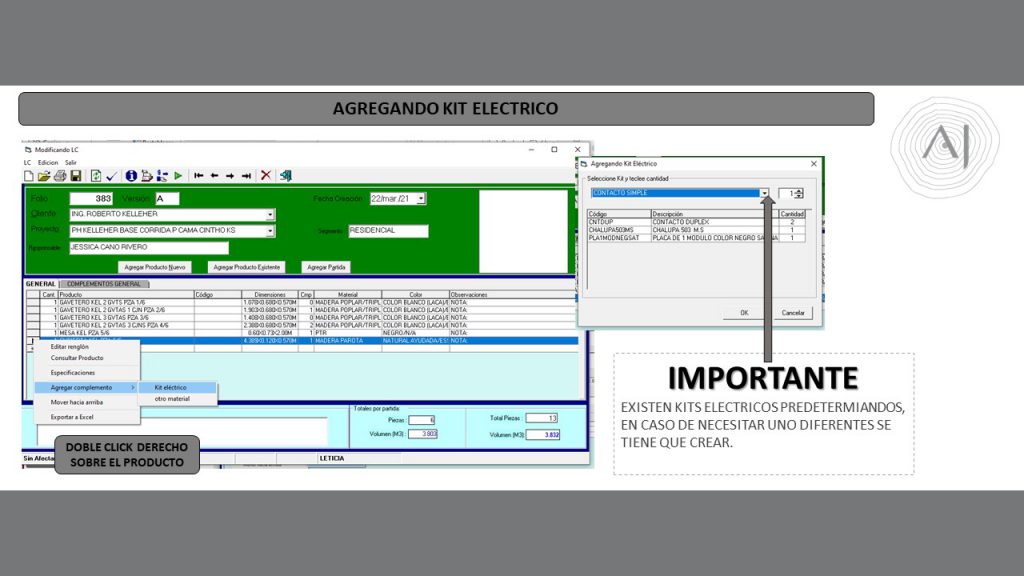Select Kit eléctrico from the submenu

(x=171, y=387)
